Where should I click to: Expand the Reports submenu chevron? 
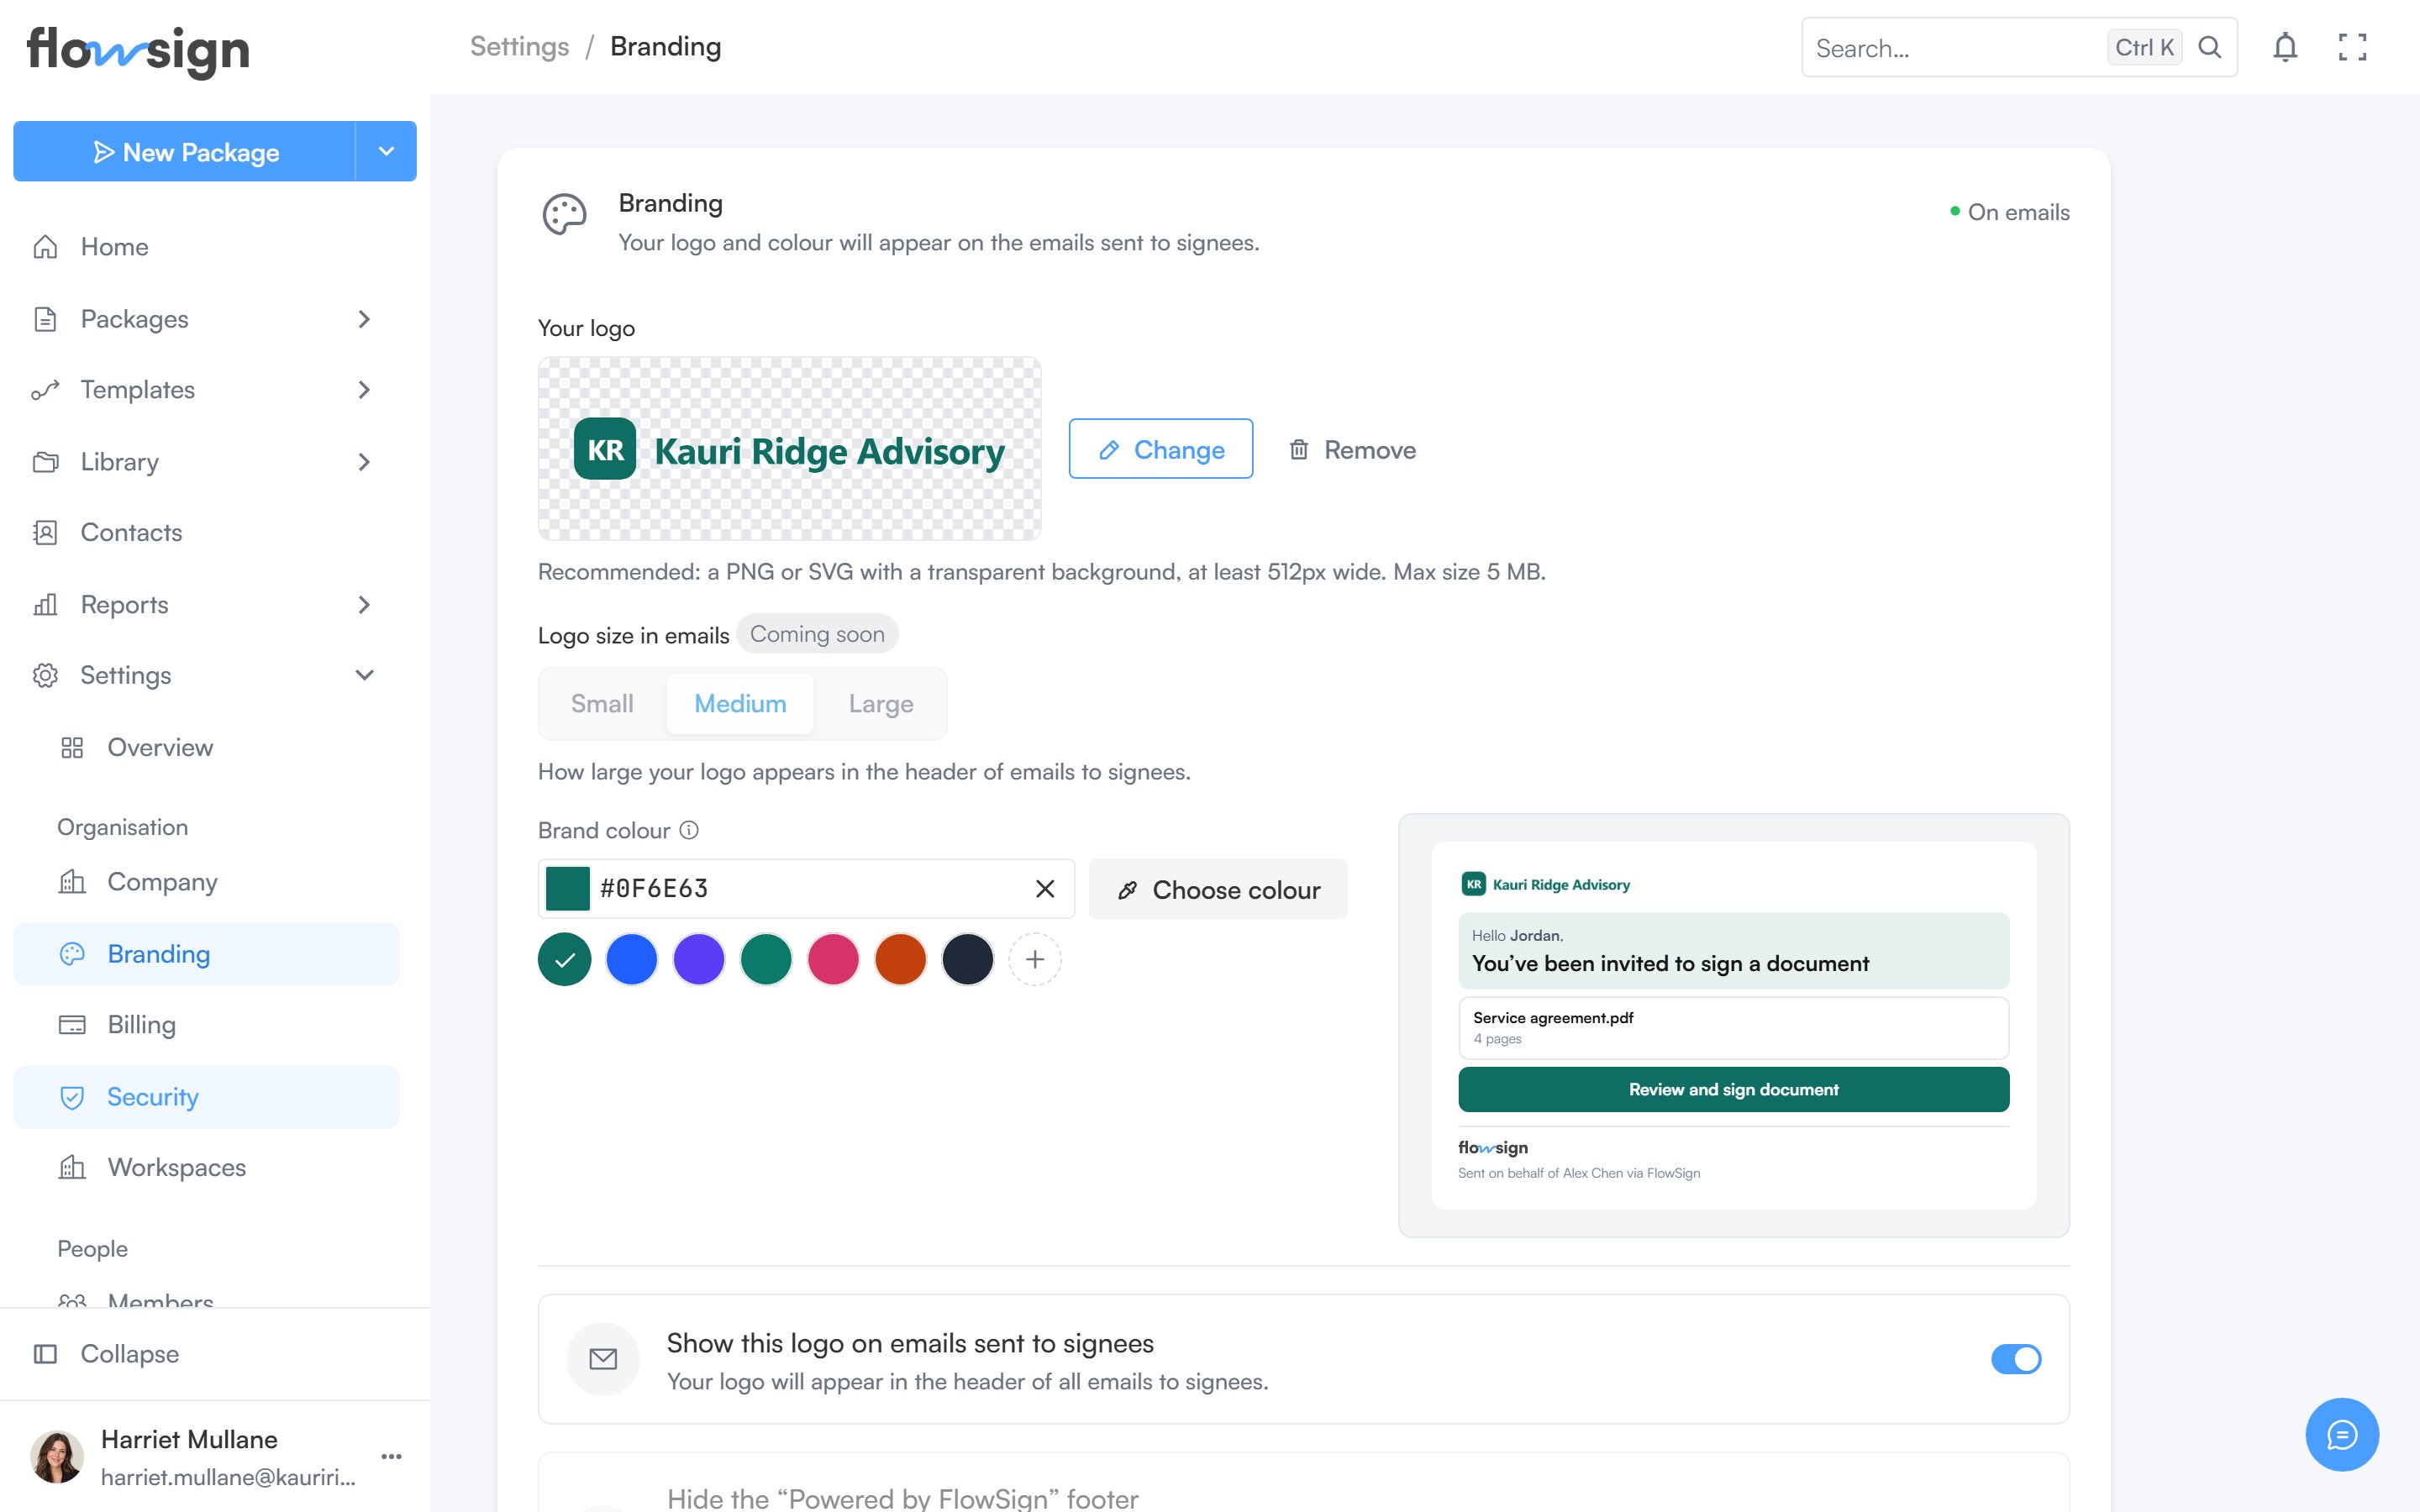[364, 604]
